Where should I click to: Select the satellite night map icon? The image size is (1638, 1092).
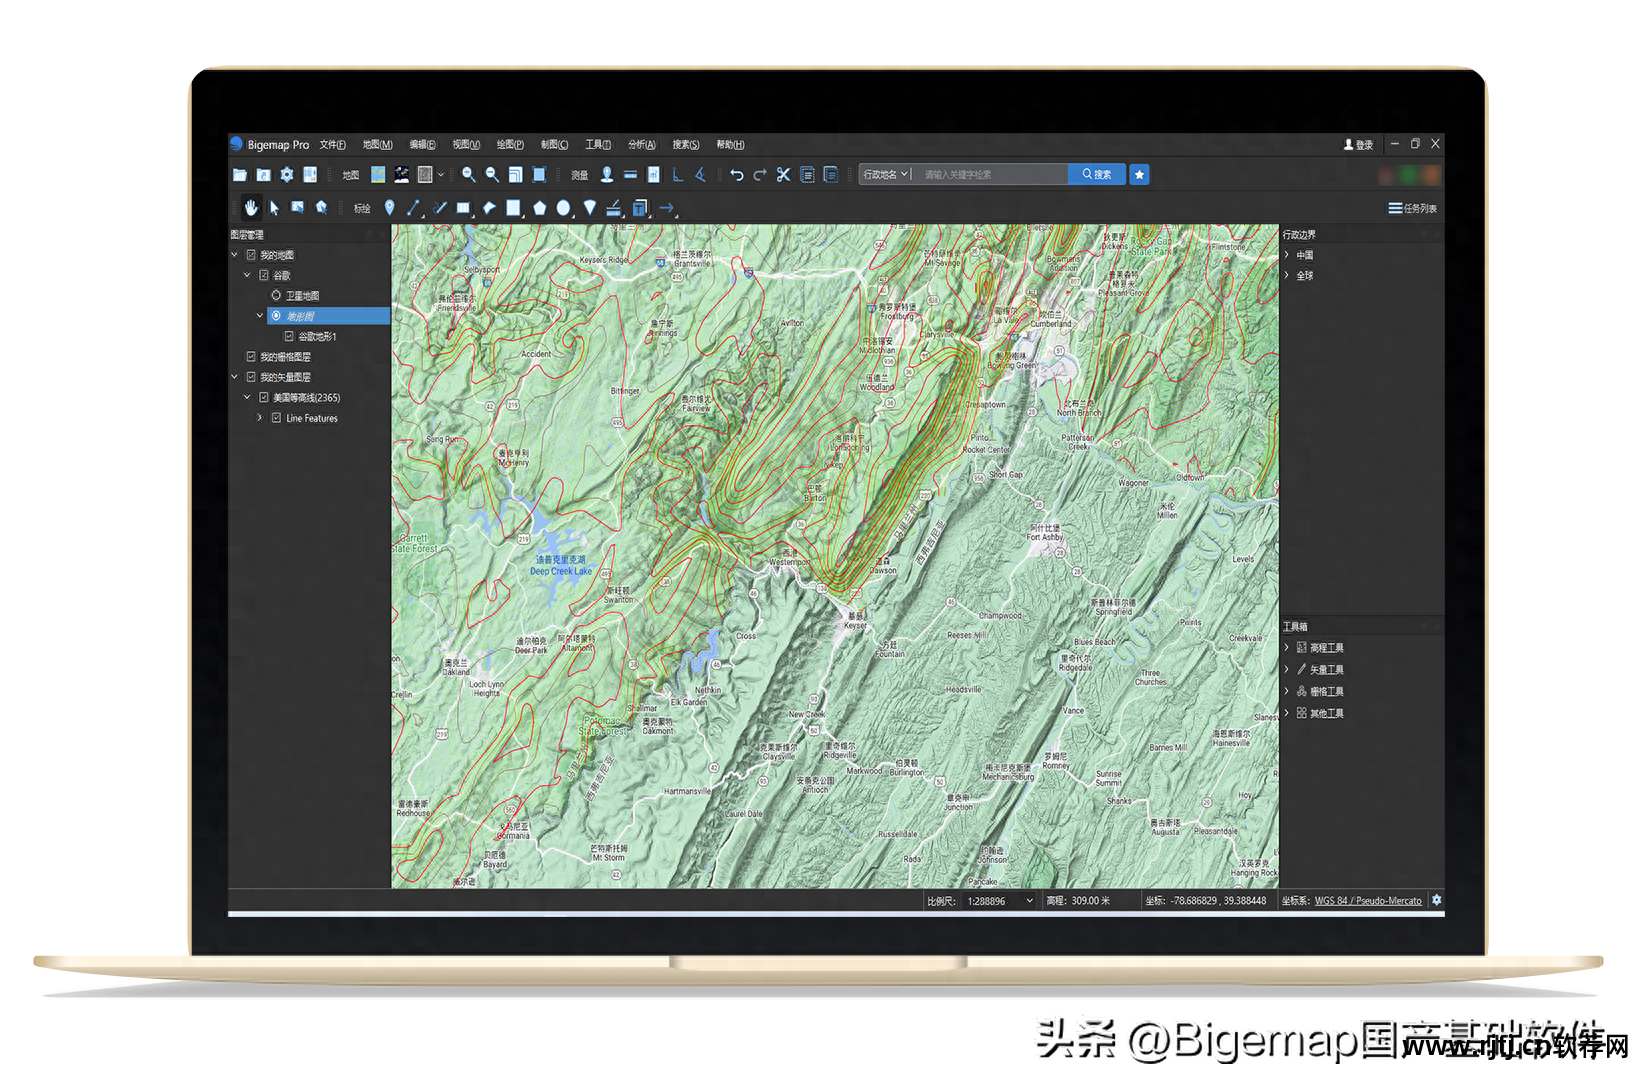[401, 175]
